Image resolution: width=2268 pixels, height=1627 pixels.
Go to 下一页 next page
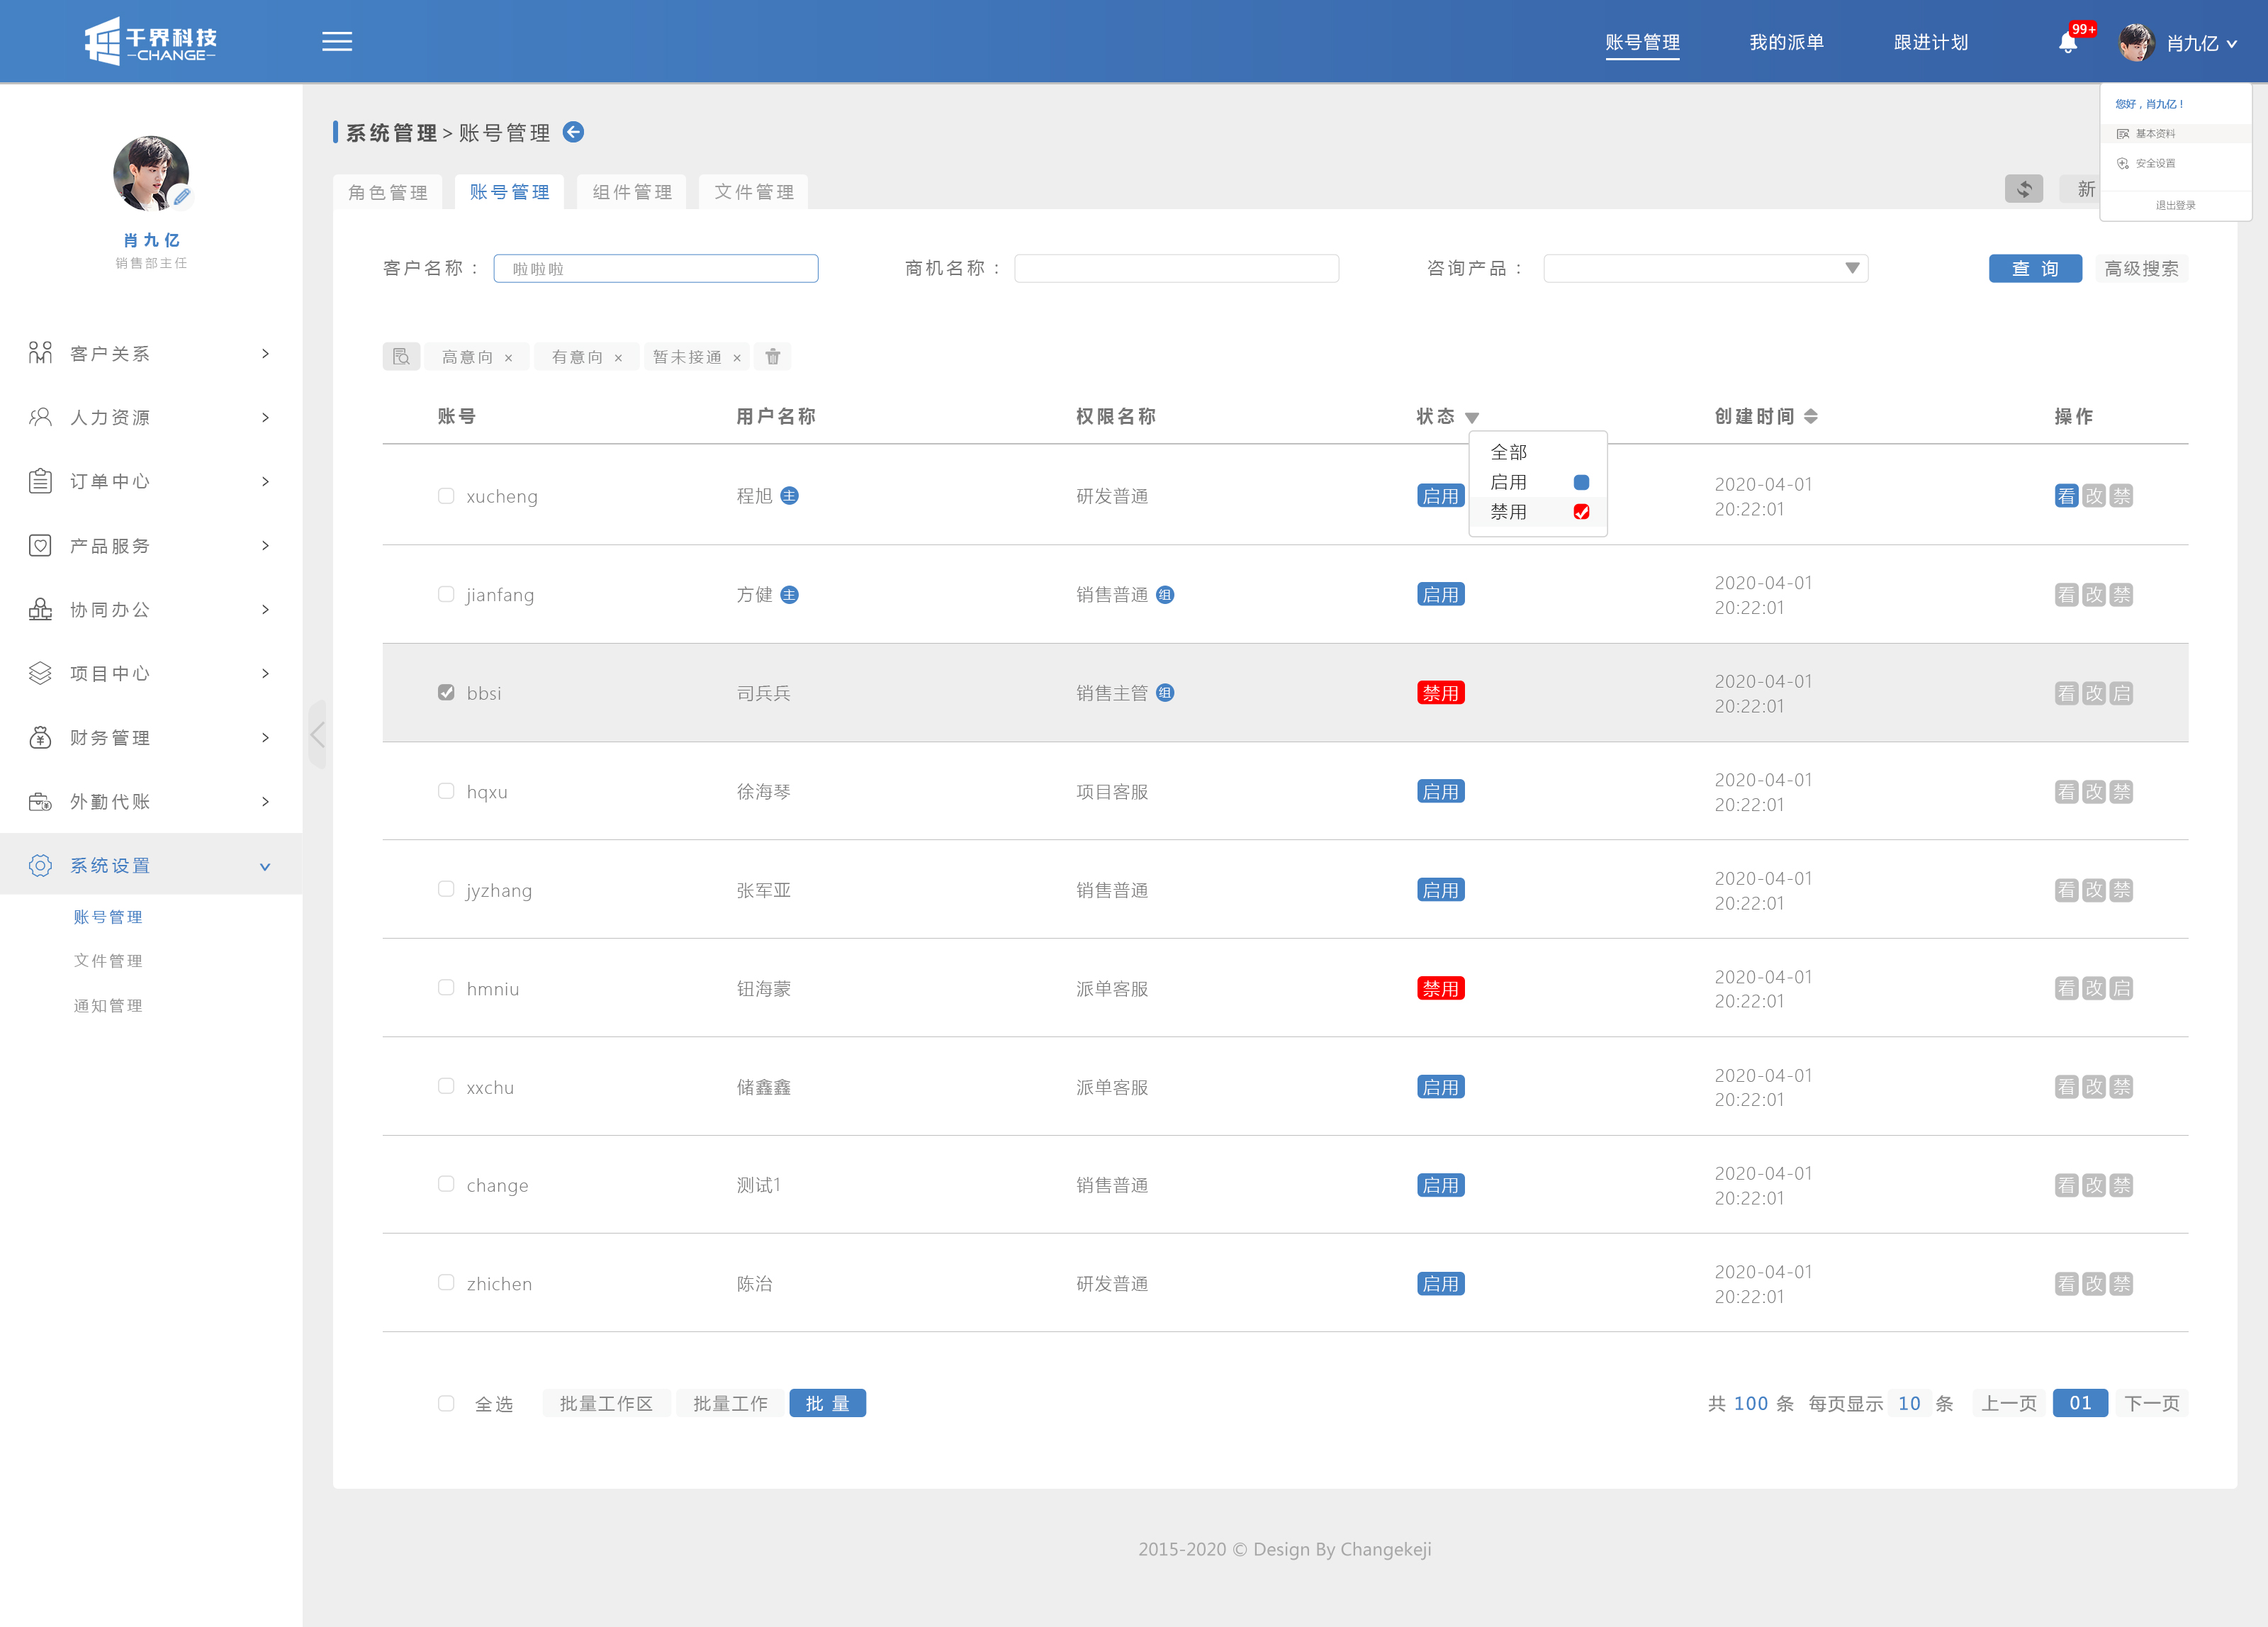(x=2152, y=1404)
